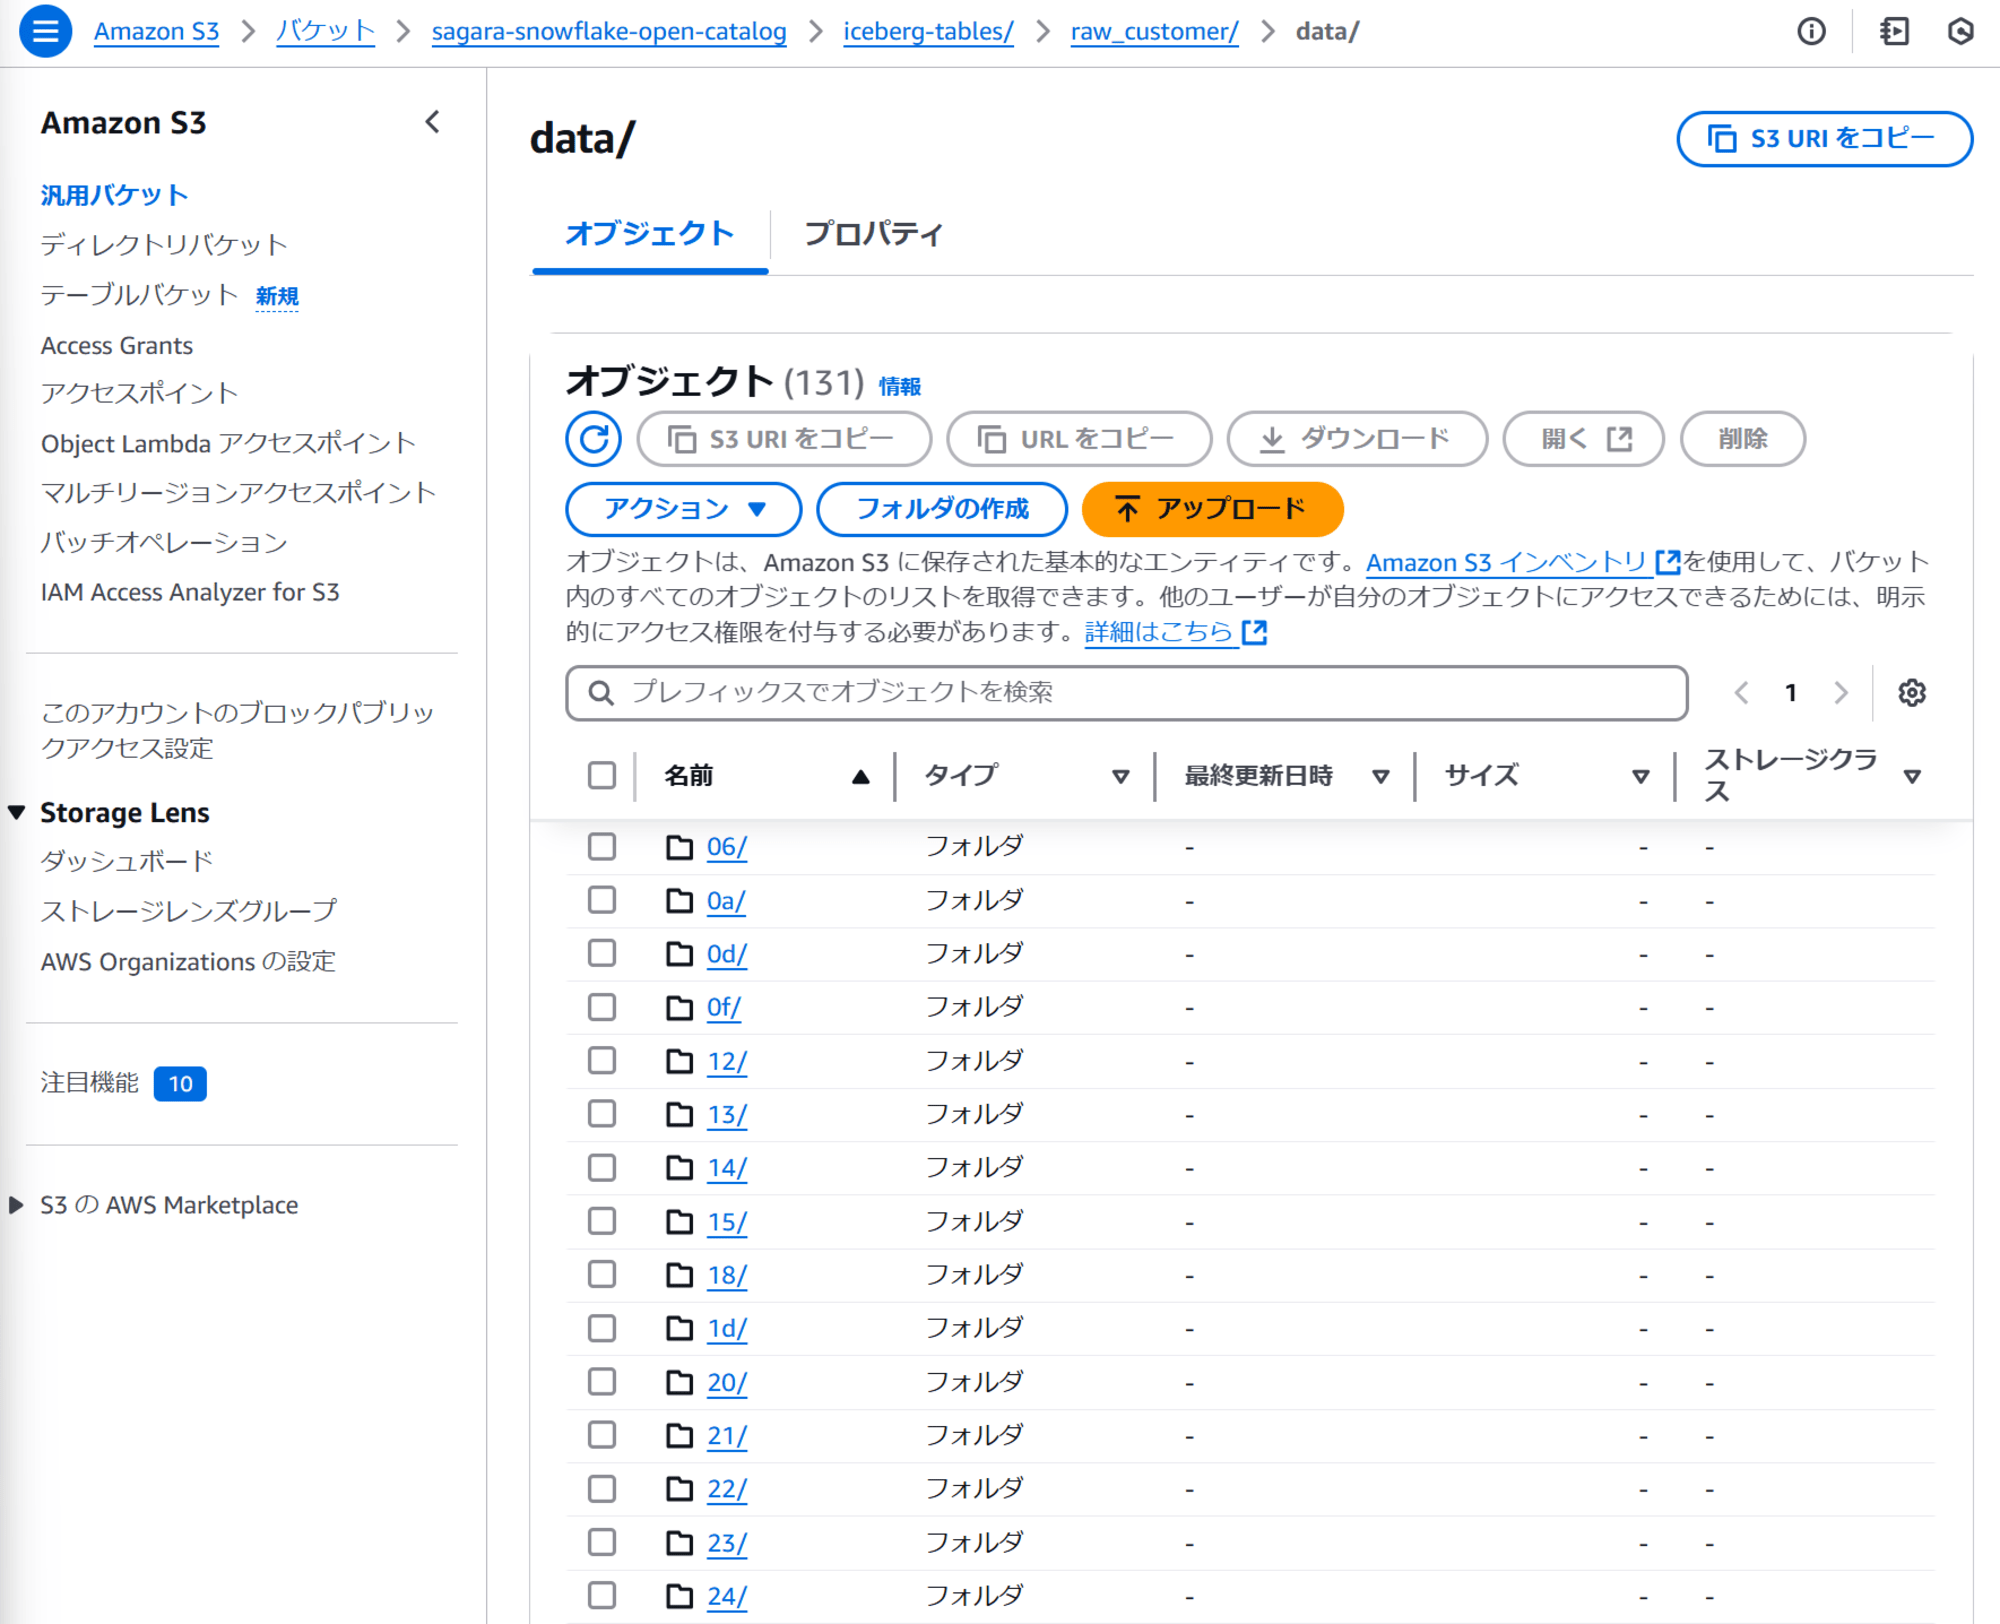Open IAM Access Analyzer for S3
The image size is (2000, 1624).
tap(190, 592)
